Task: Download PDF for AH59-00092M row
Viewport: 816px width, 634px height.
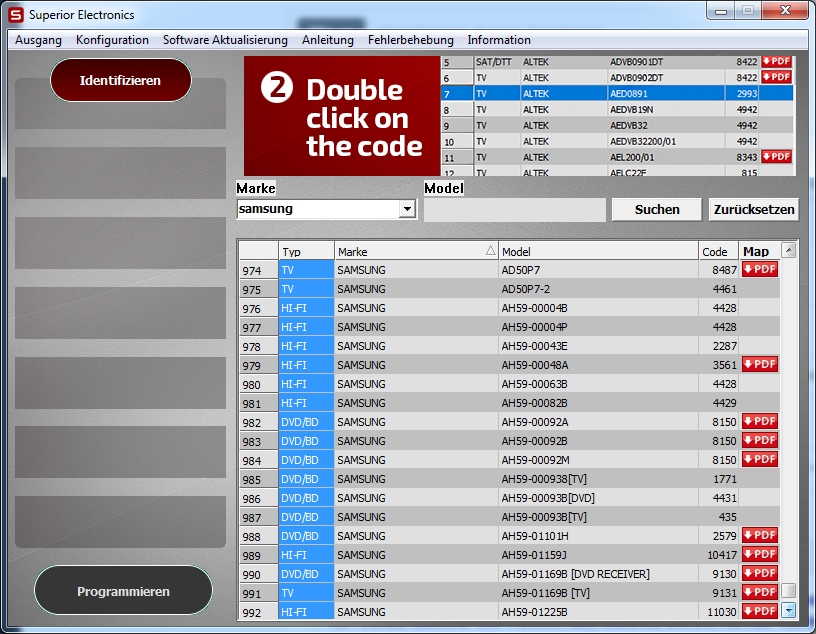Action: pos(759,459)
